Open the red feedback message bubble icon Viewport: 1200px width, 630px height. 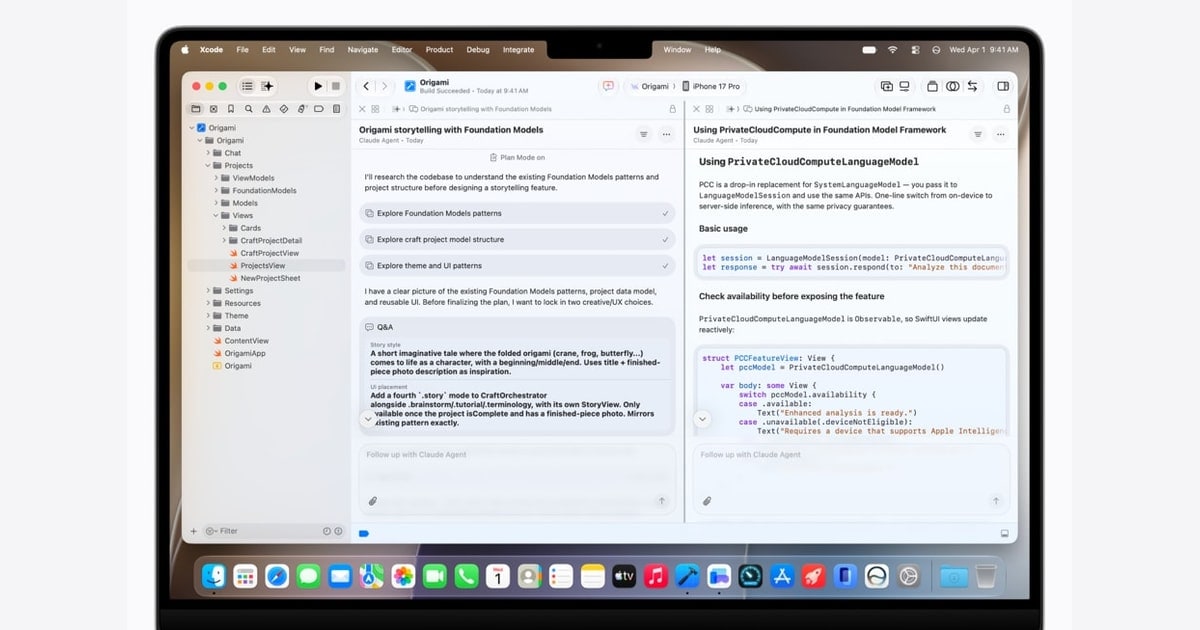coord(607,86)
